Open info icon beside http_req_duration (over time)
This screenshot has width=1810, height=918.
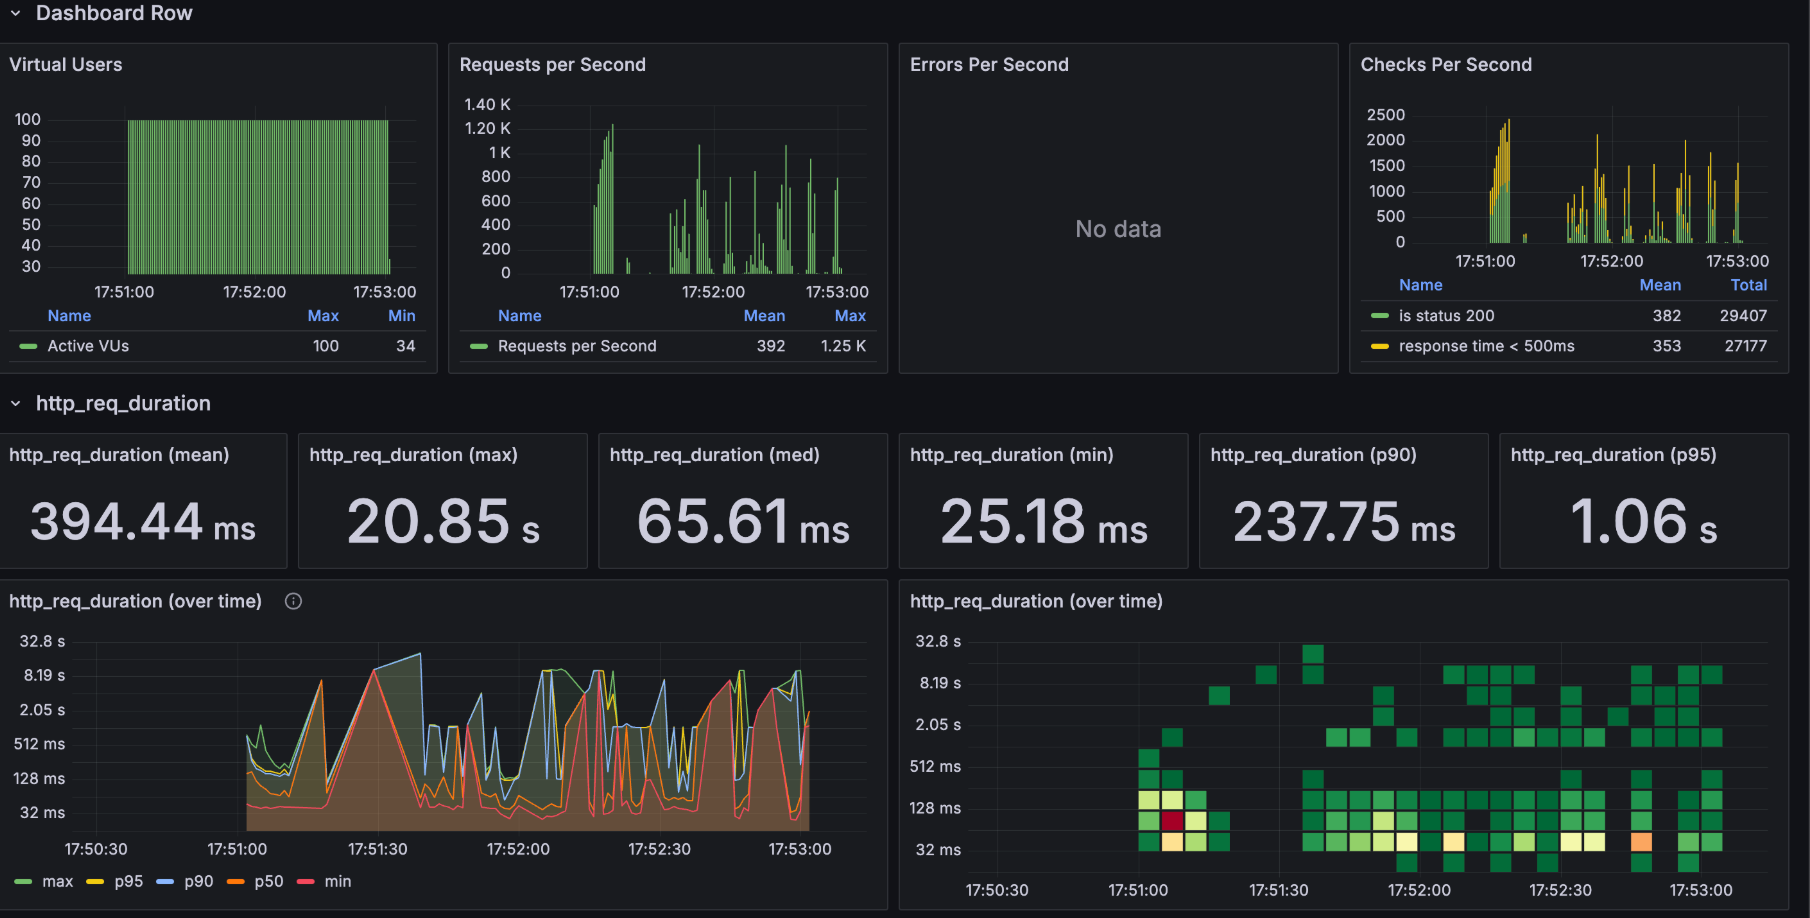[293, 601]
